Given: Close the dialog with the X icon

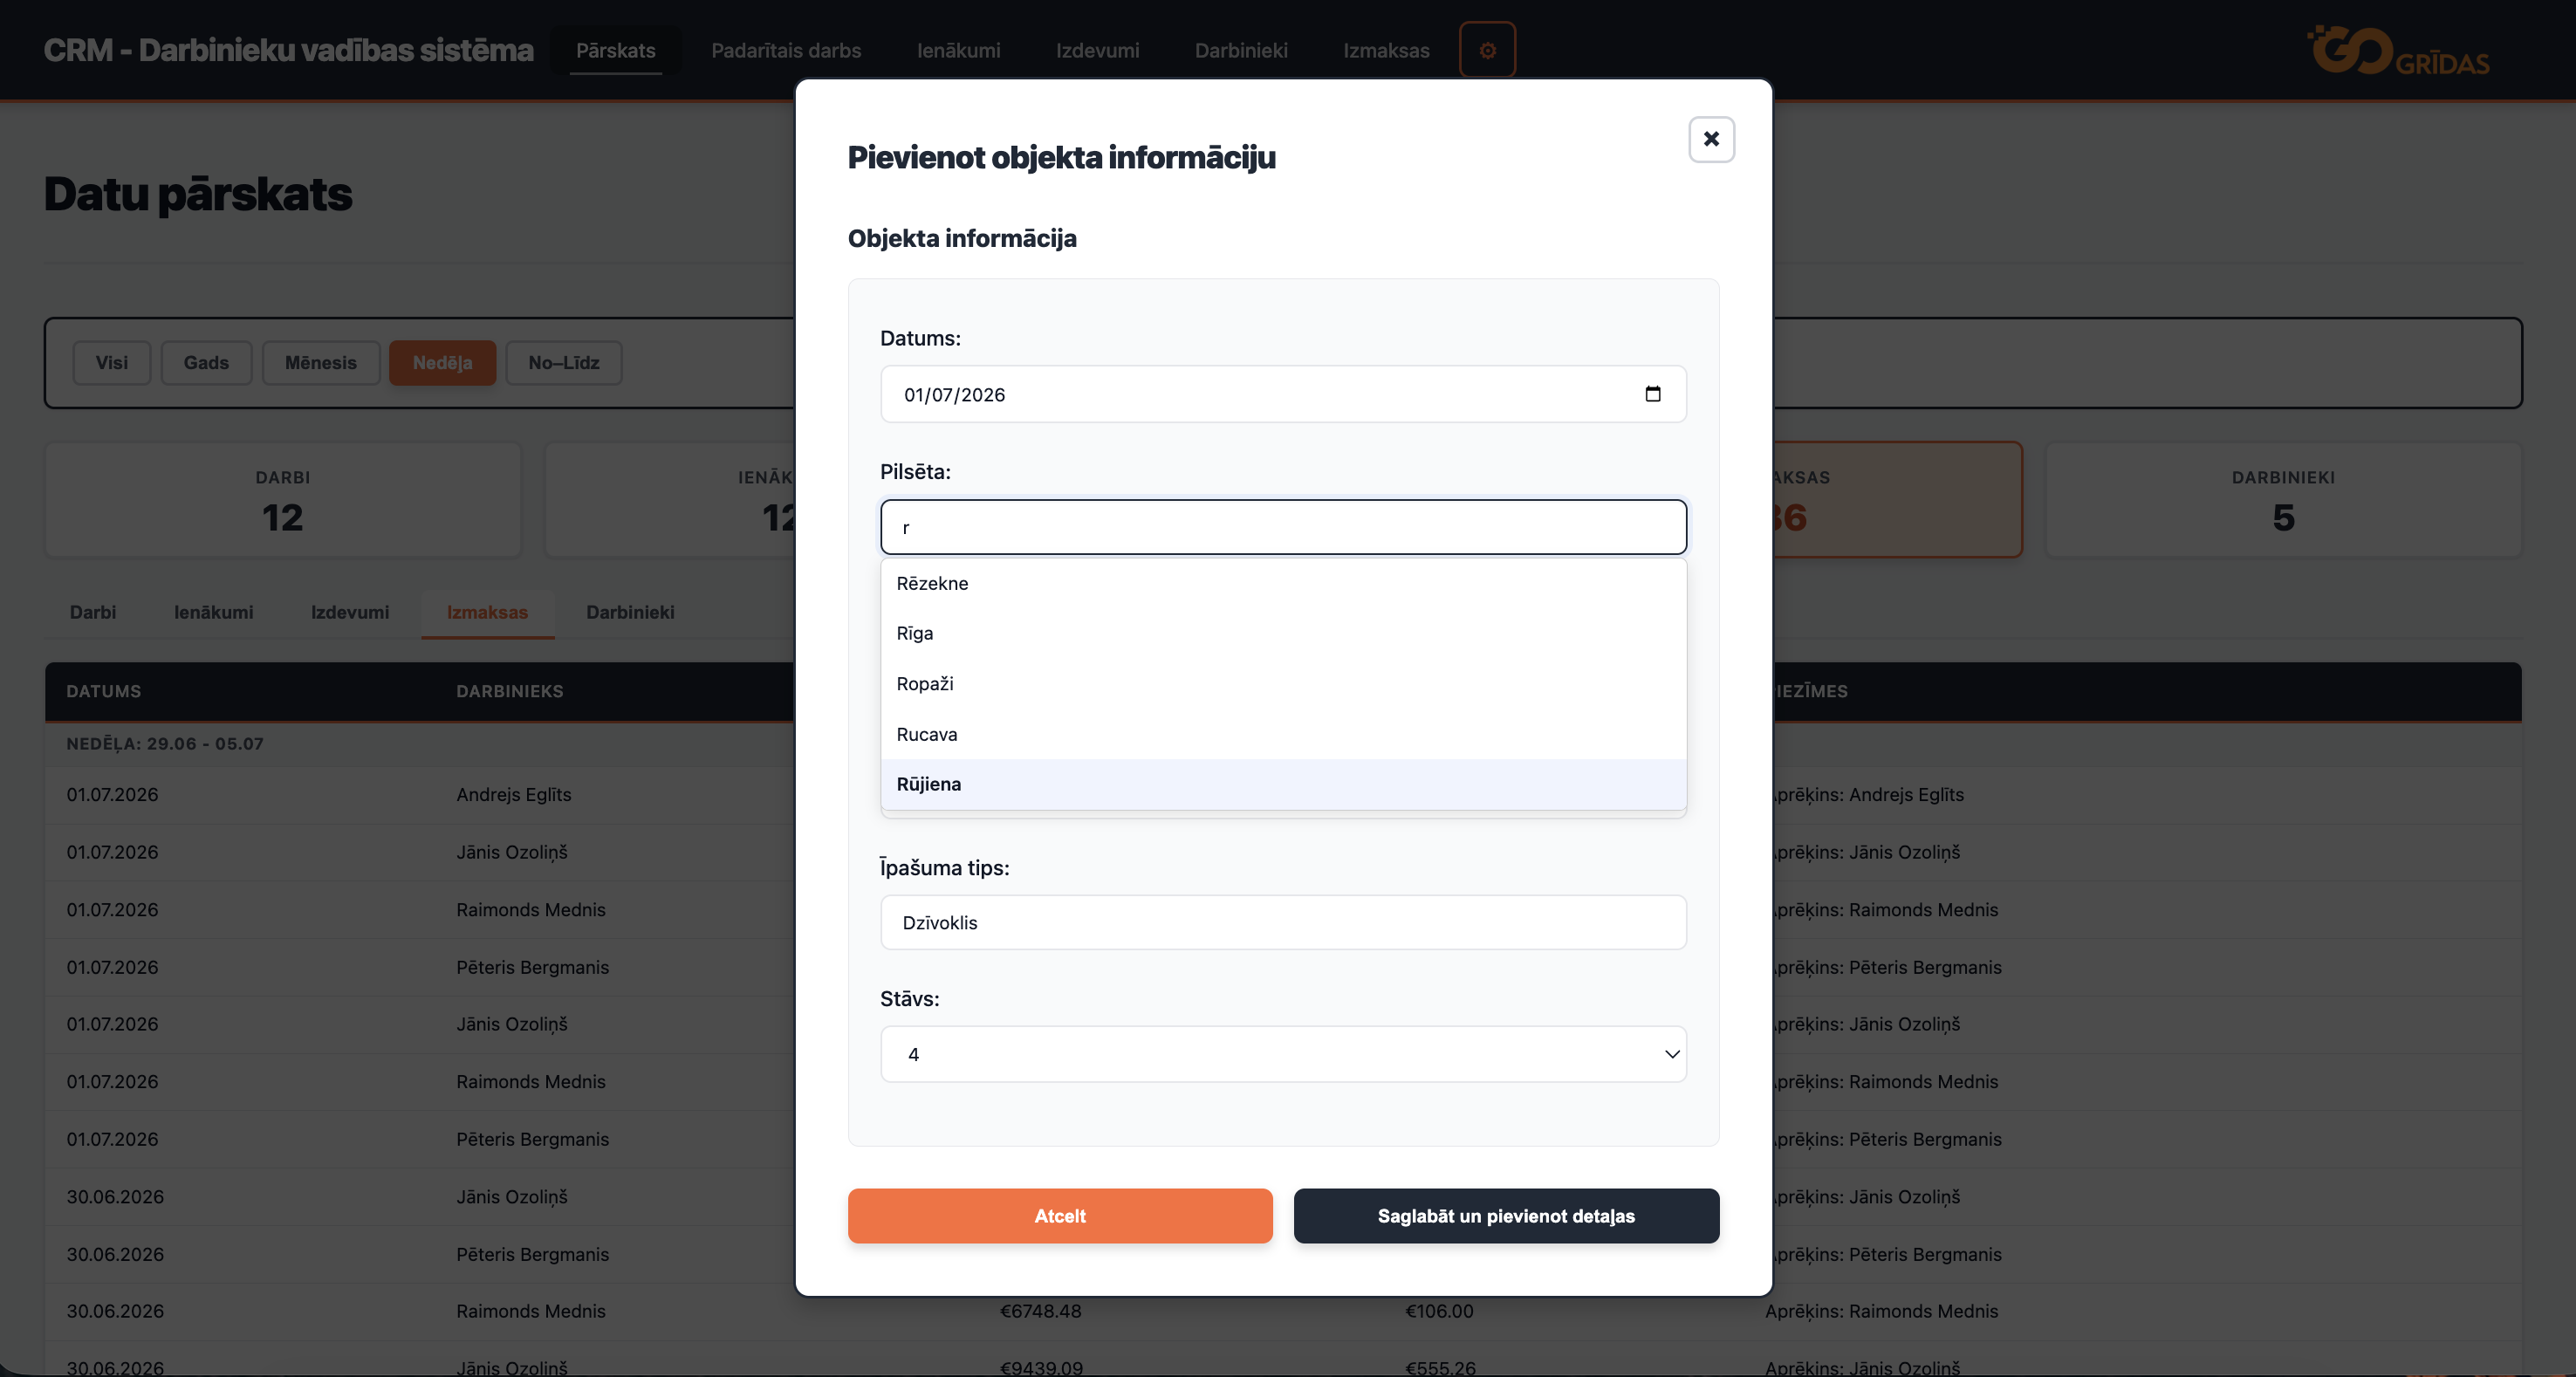Looking at the screenshot, I should [1711, 139].
